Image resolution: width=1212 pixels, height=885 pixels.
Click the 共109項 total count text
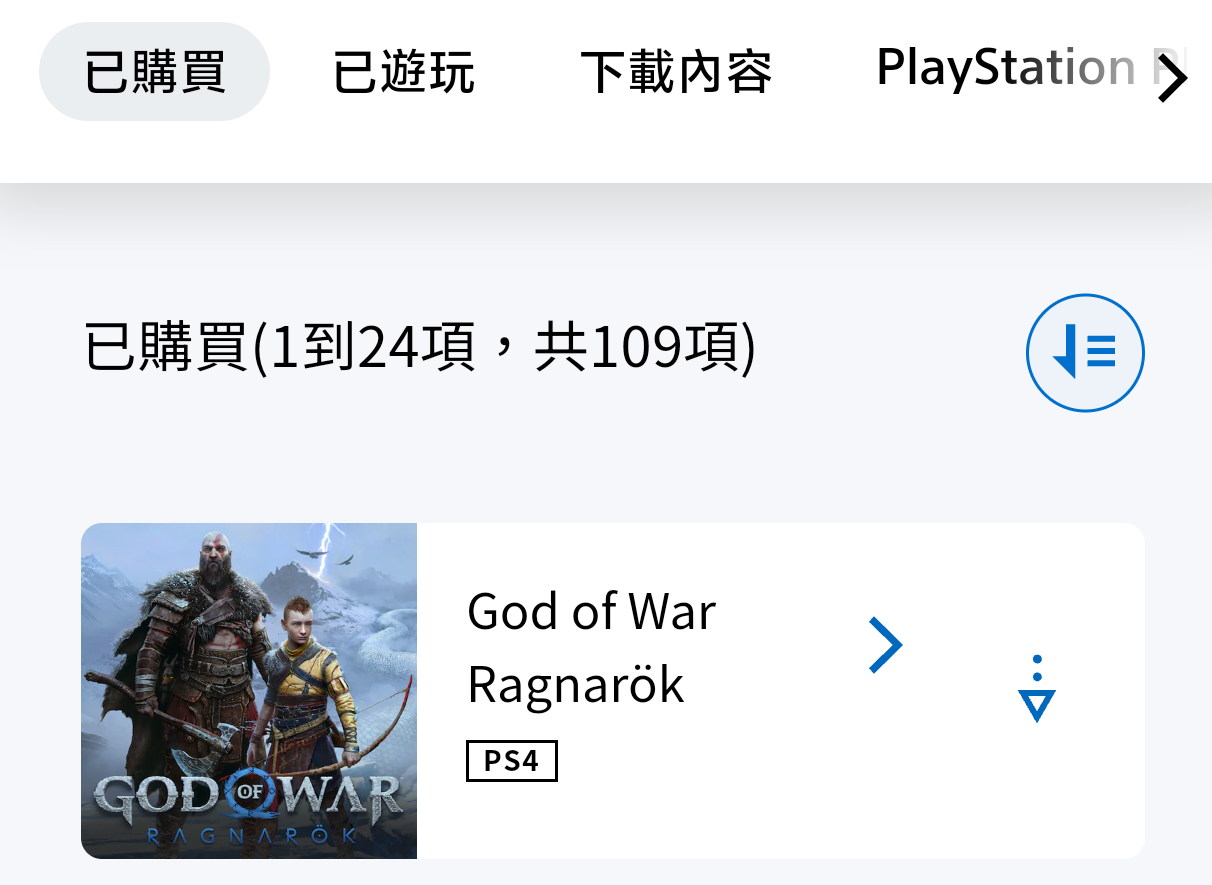click(645, 348)
